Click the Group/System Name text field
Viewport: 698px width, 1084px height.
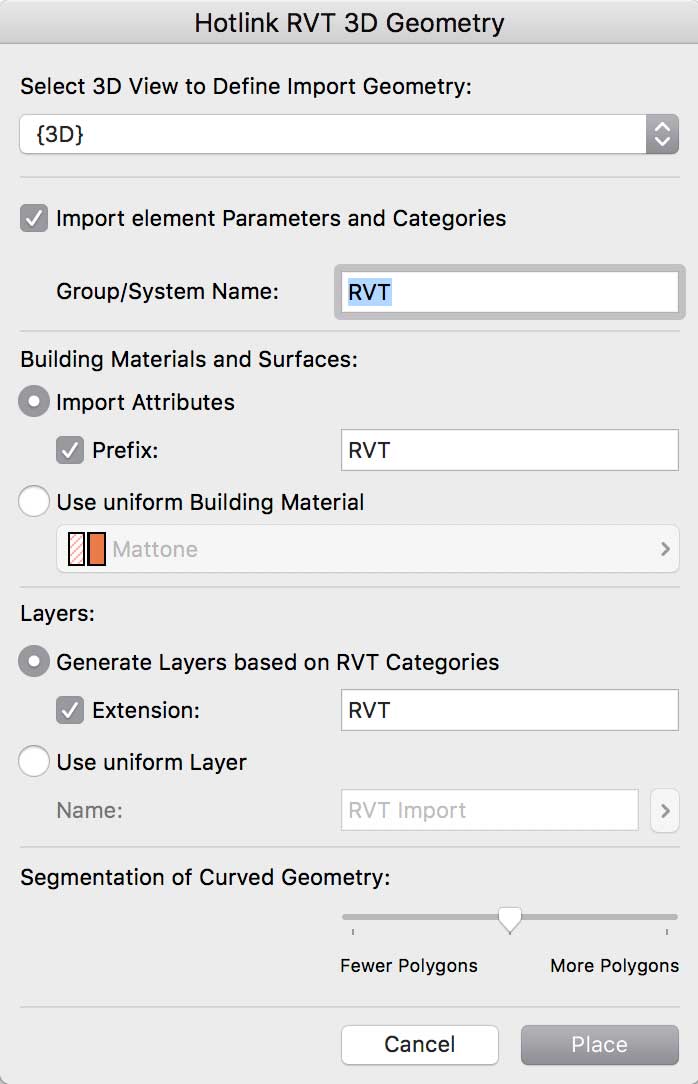point(509,291)
